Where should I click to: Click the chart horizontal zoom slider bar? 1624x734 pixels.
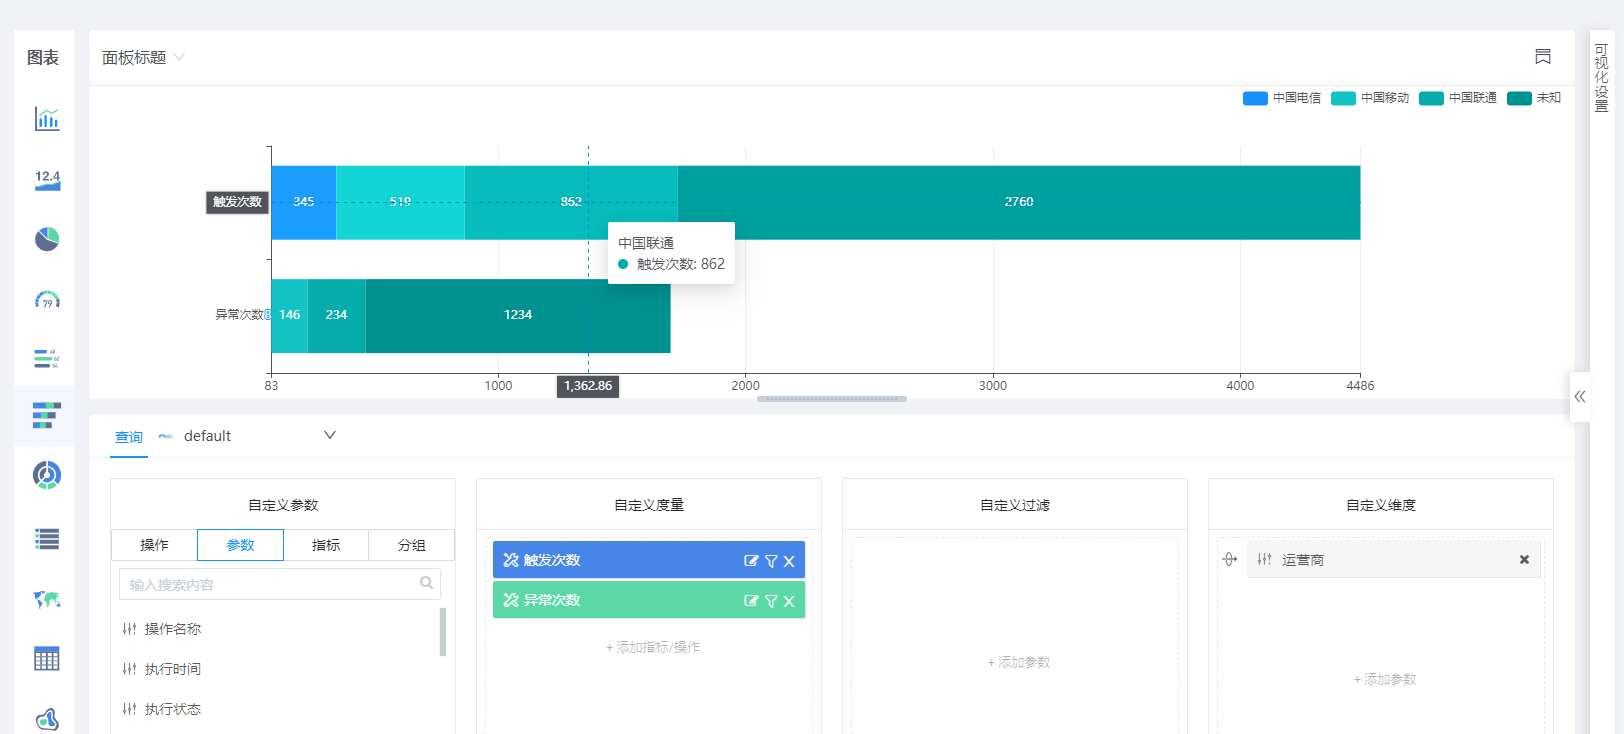pos(832,399)
